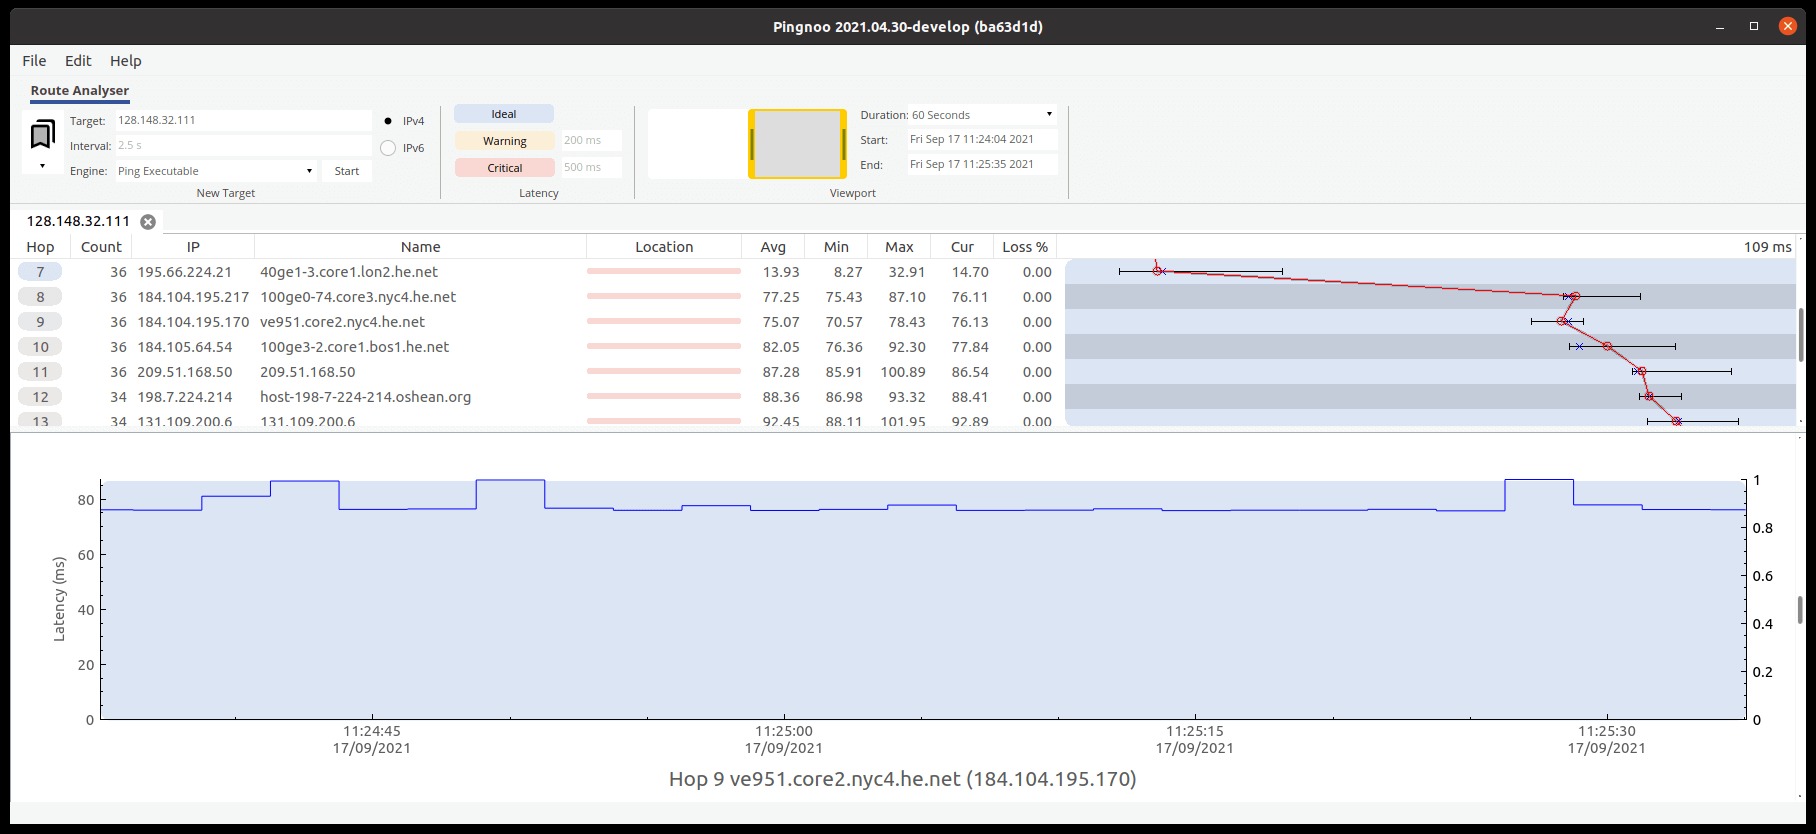Screen dimensions: 1816x834
Task: Sort by the Loss % column header
Action: coord(1024,247)
